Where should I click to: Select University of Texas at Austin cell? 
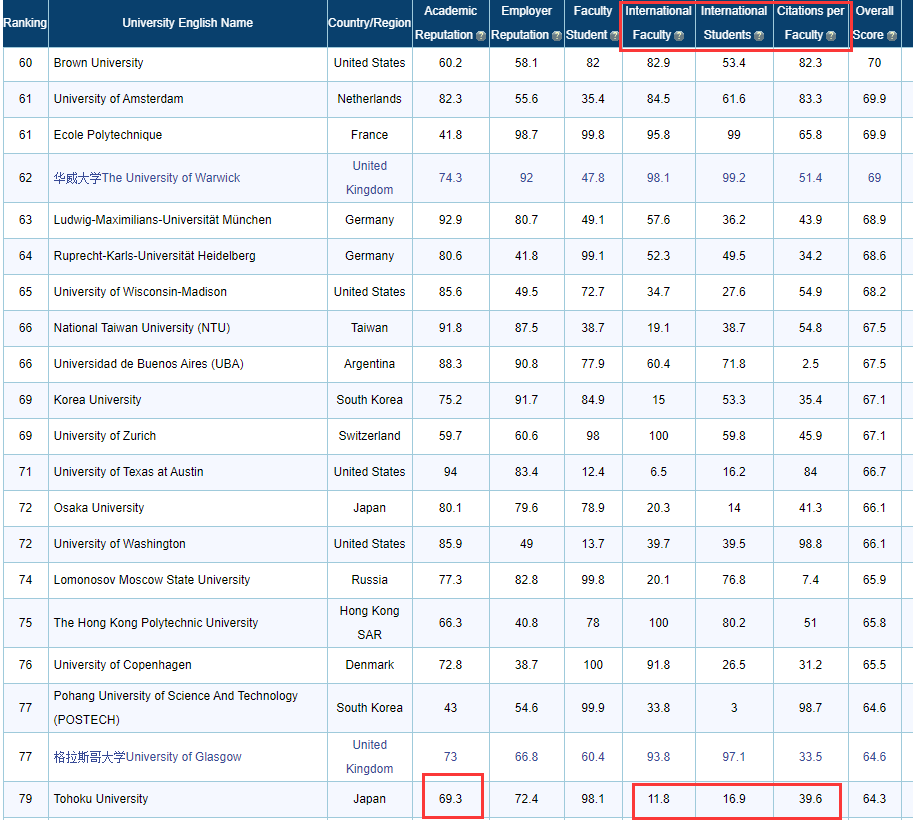[x=187, y=472]
